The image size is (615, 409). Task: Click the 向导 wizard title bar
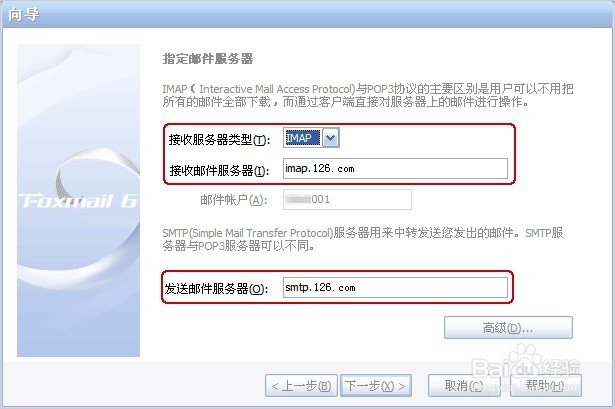tap(308, 15)
